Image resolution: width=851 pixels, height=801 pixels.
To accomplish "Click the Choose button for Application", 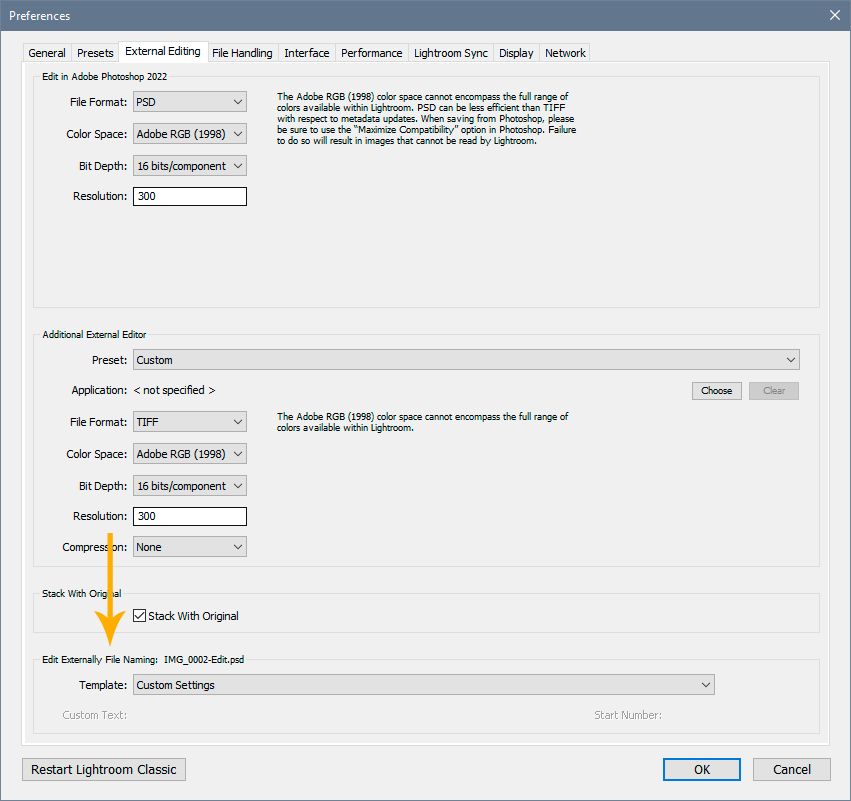I will pyautogui.click(x=716, y=390).
